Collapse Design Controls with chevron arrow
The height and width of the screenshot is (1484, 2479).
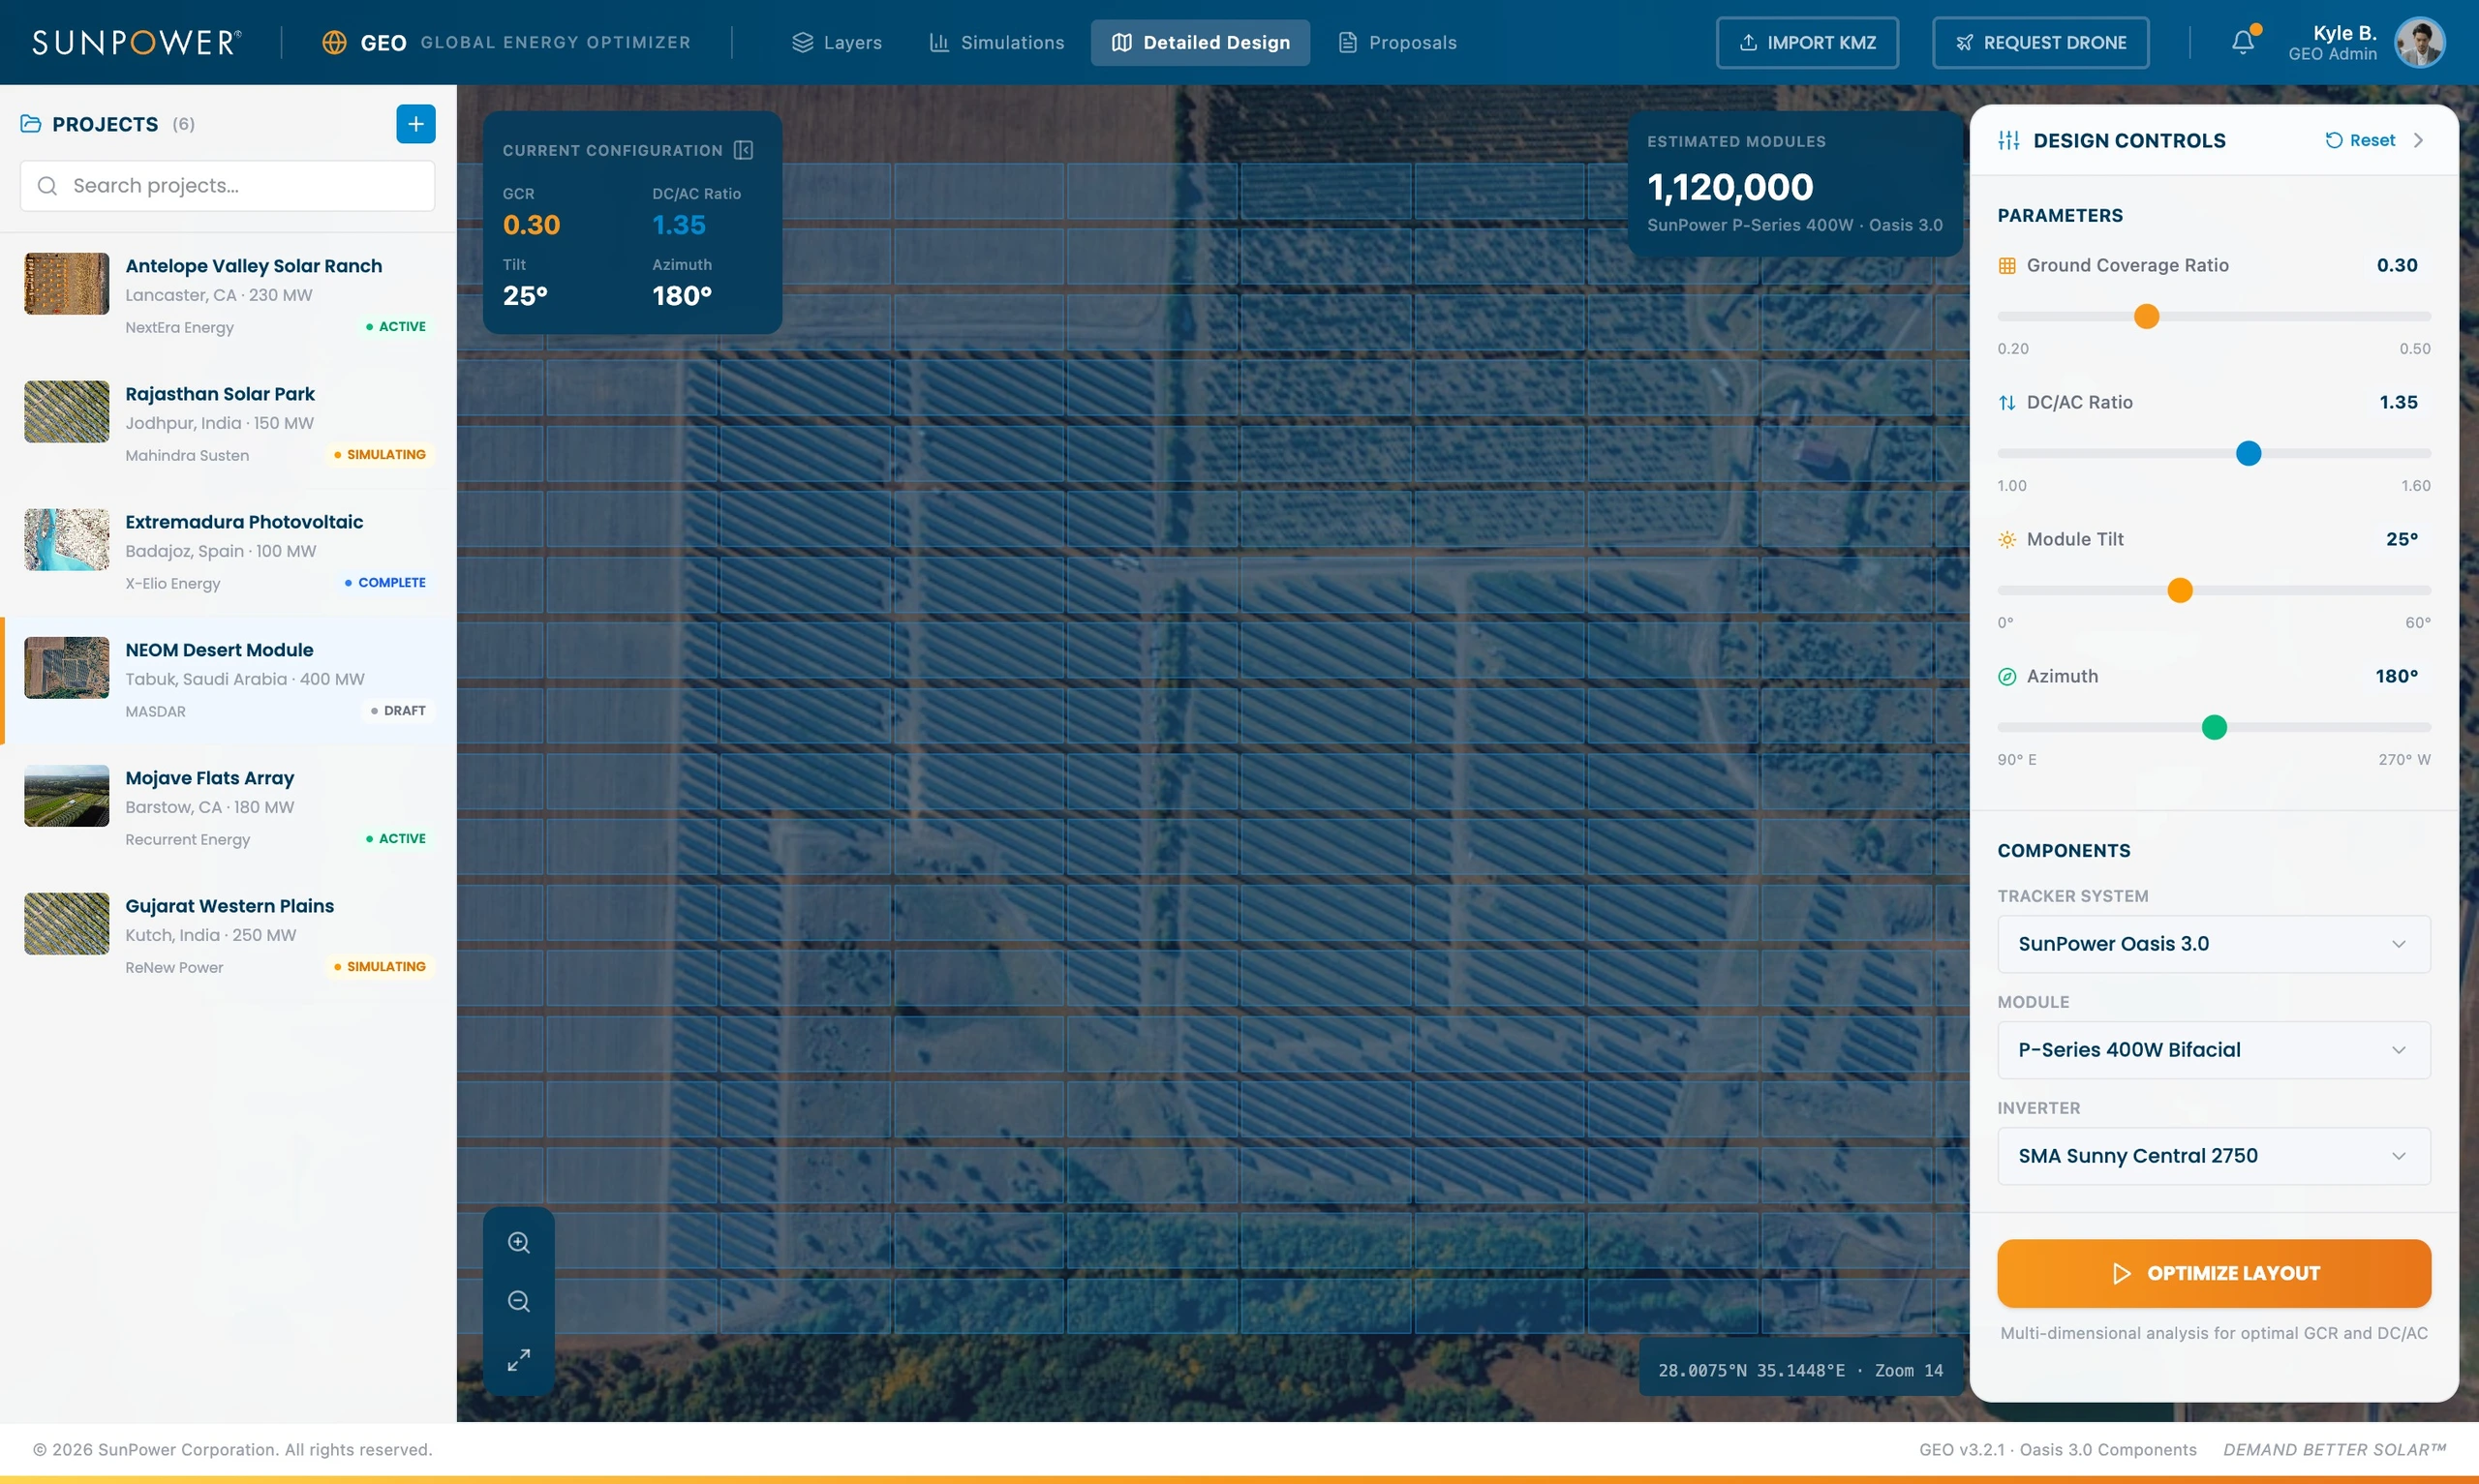coord(2418,140)
